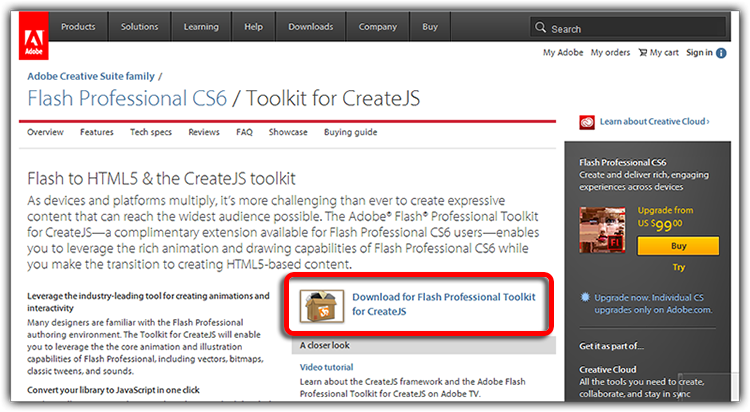
Task: Click the 'A closer look' section header
Action: click(x=424, y=345)
